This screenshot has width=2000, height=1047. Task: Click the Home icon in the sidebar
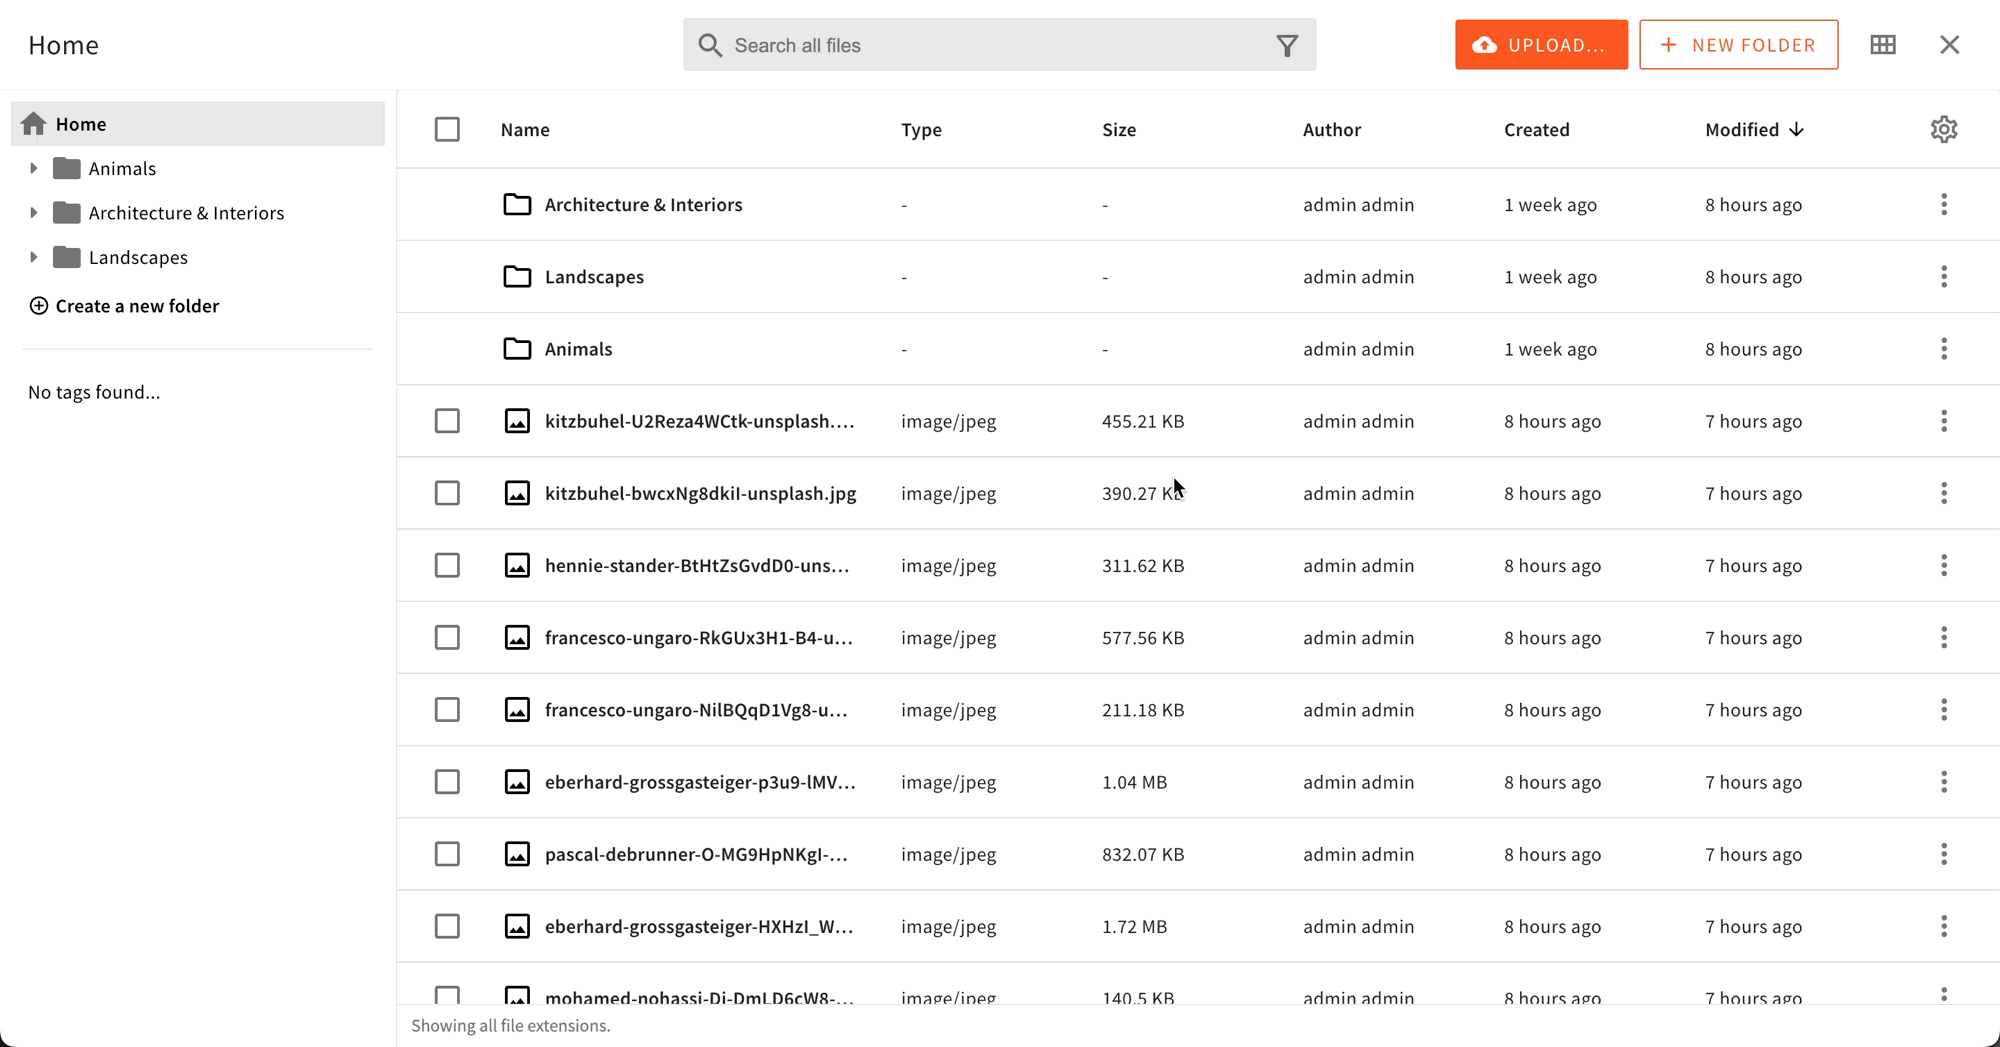click(x=35, y=123)
